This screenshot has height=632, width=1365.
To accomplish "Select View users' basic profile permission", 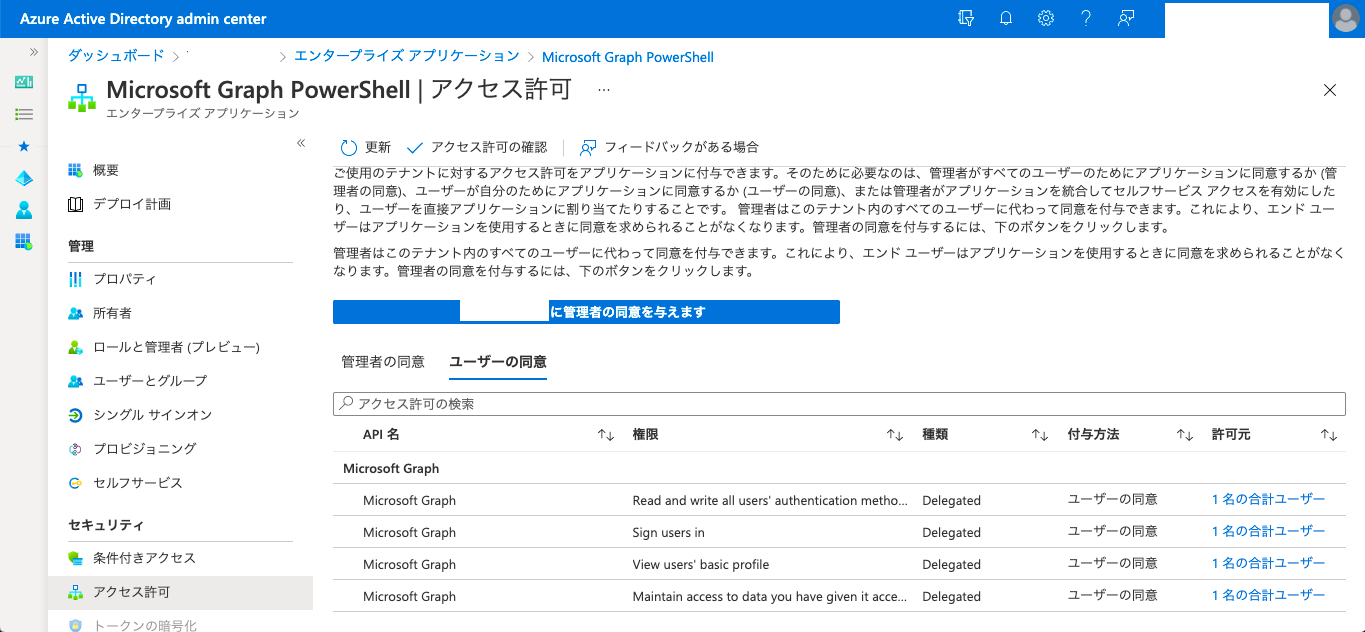I will [x=839, y=564].
